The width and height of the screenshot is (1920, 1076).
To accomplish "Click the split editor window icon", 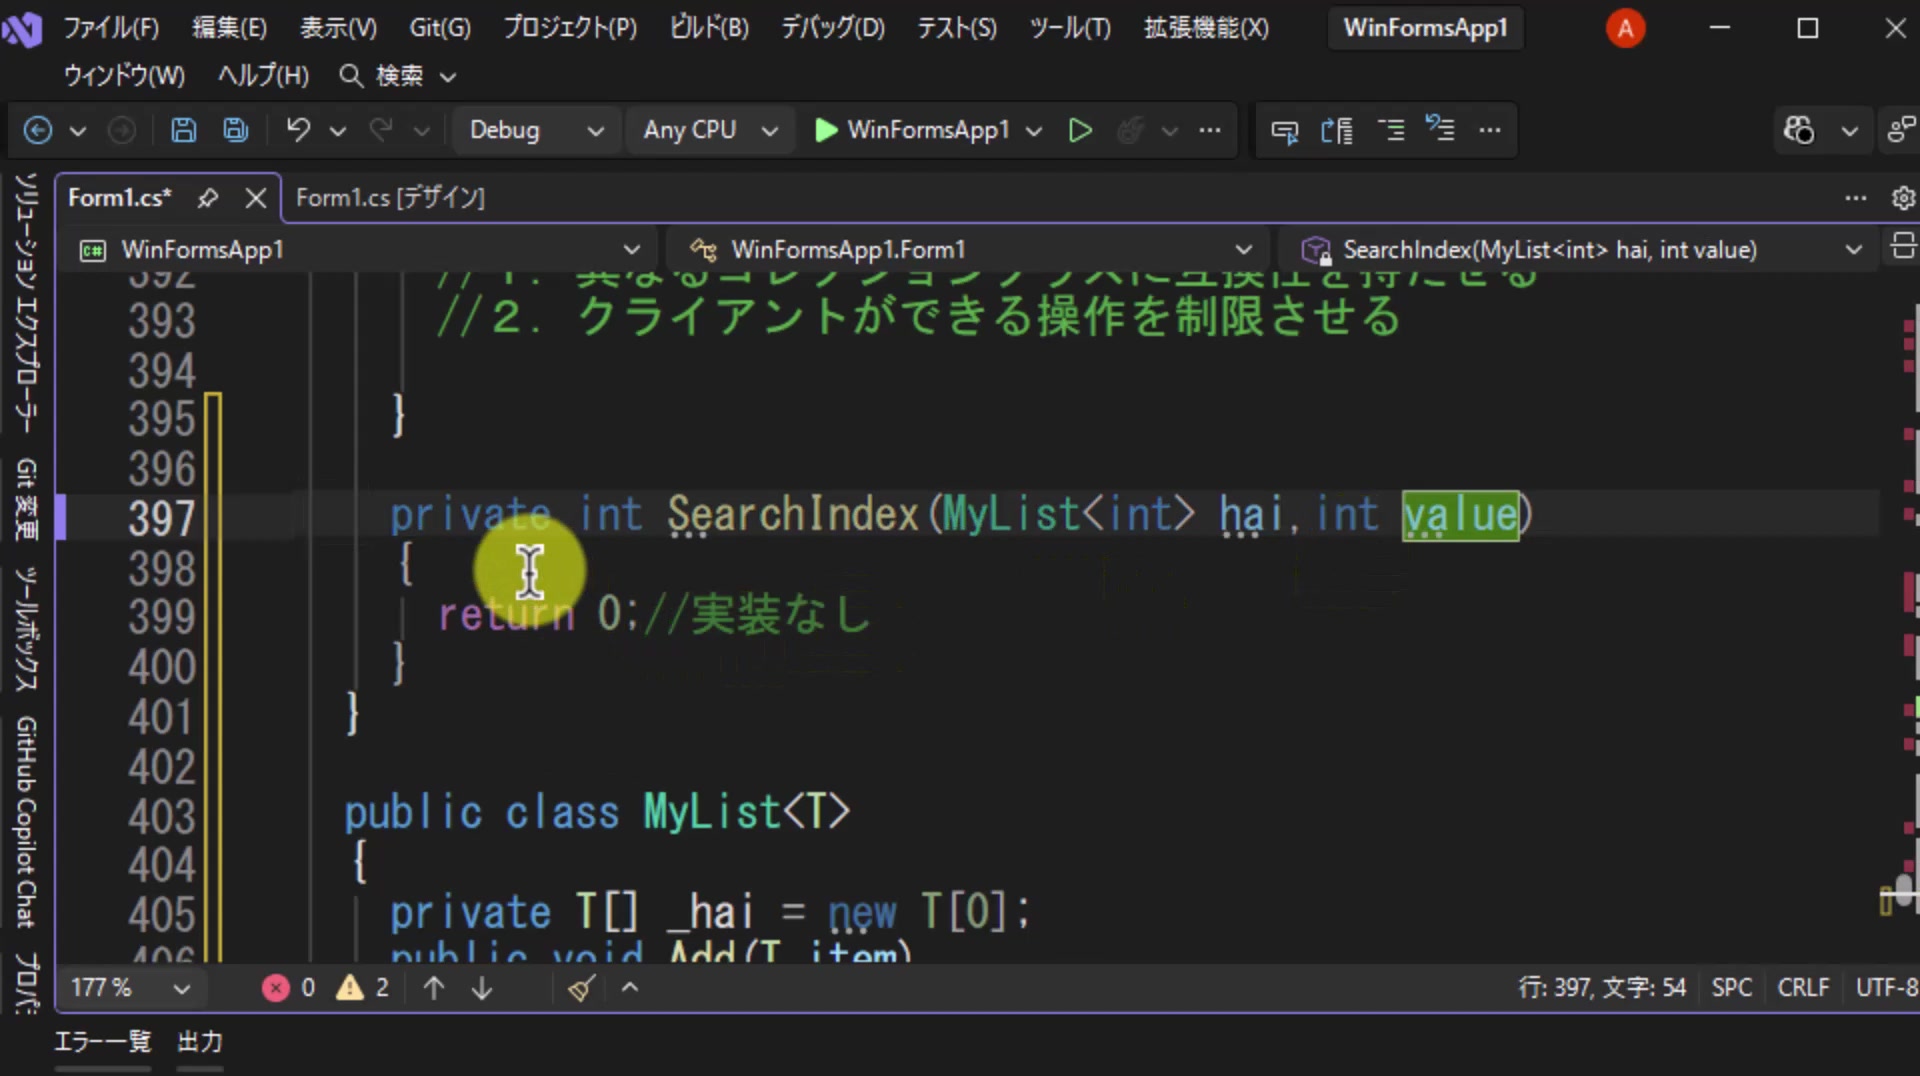I will click(x=1902, y=247).
